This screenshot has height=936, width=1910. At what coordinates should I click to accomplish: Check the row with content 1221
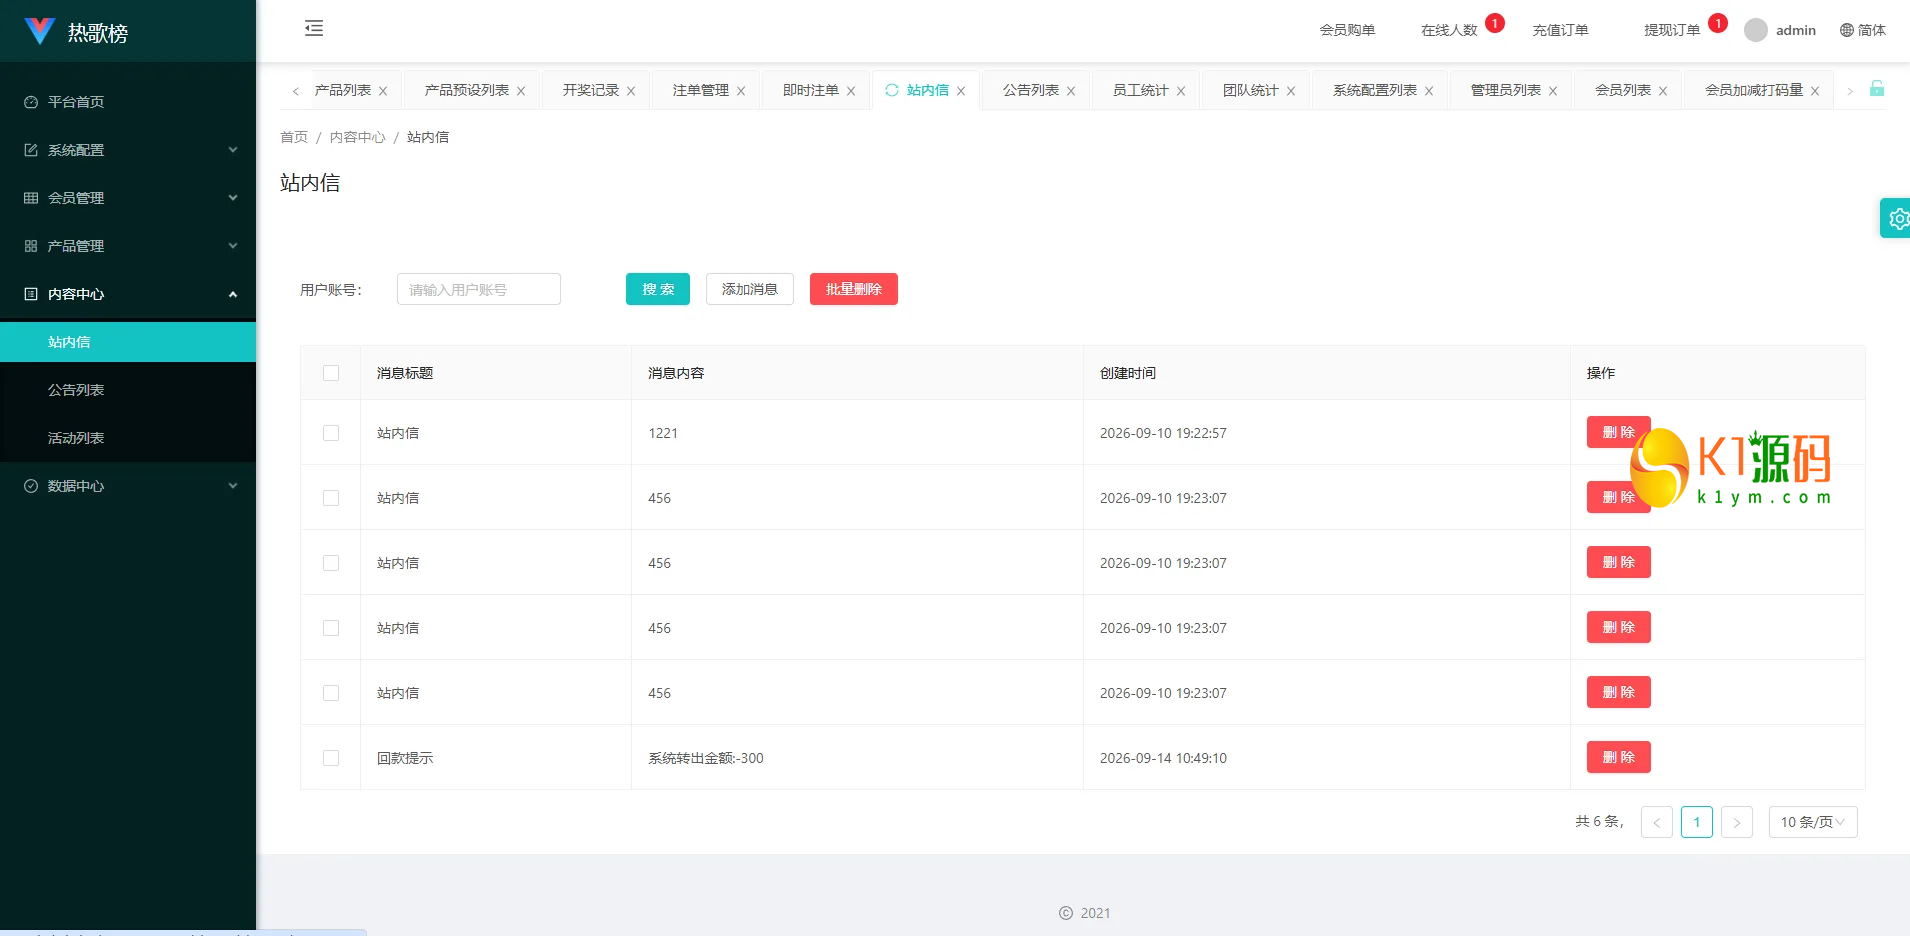331,433
